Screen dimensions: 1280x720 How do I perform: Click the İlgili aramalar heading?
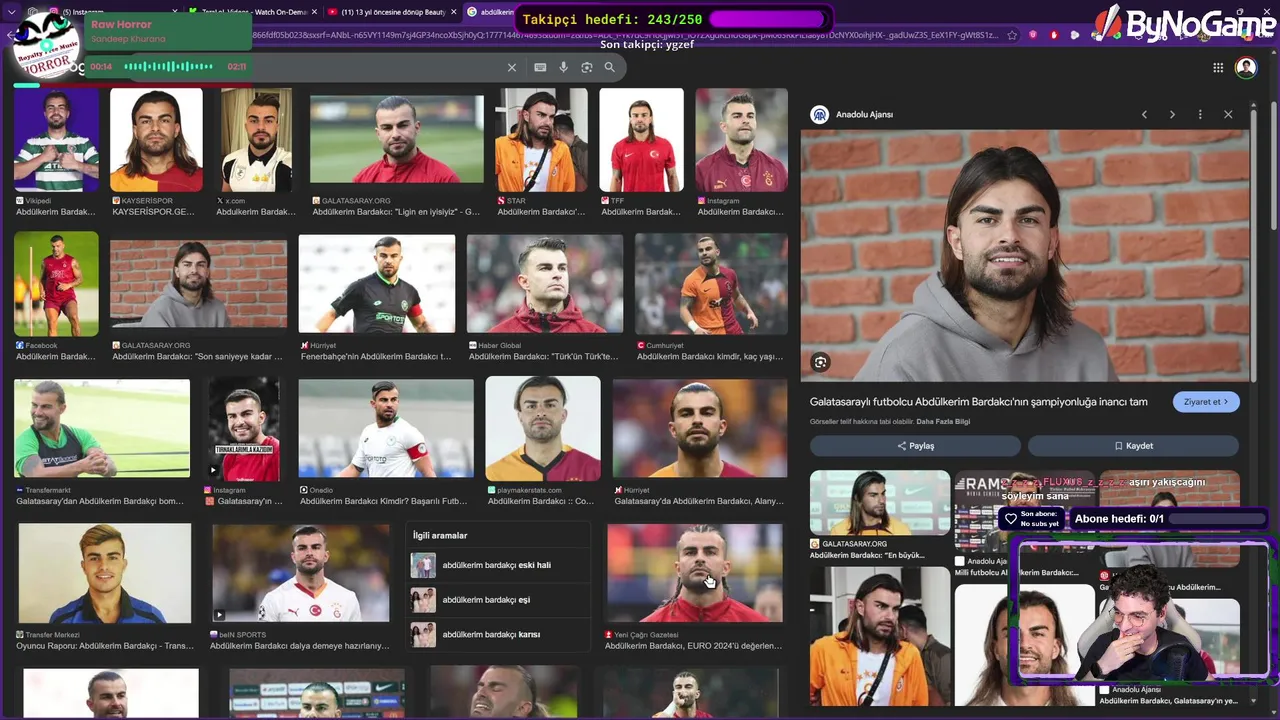pos(440,536)
